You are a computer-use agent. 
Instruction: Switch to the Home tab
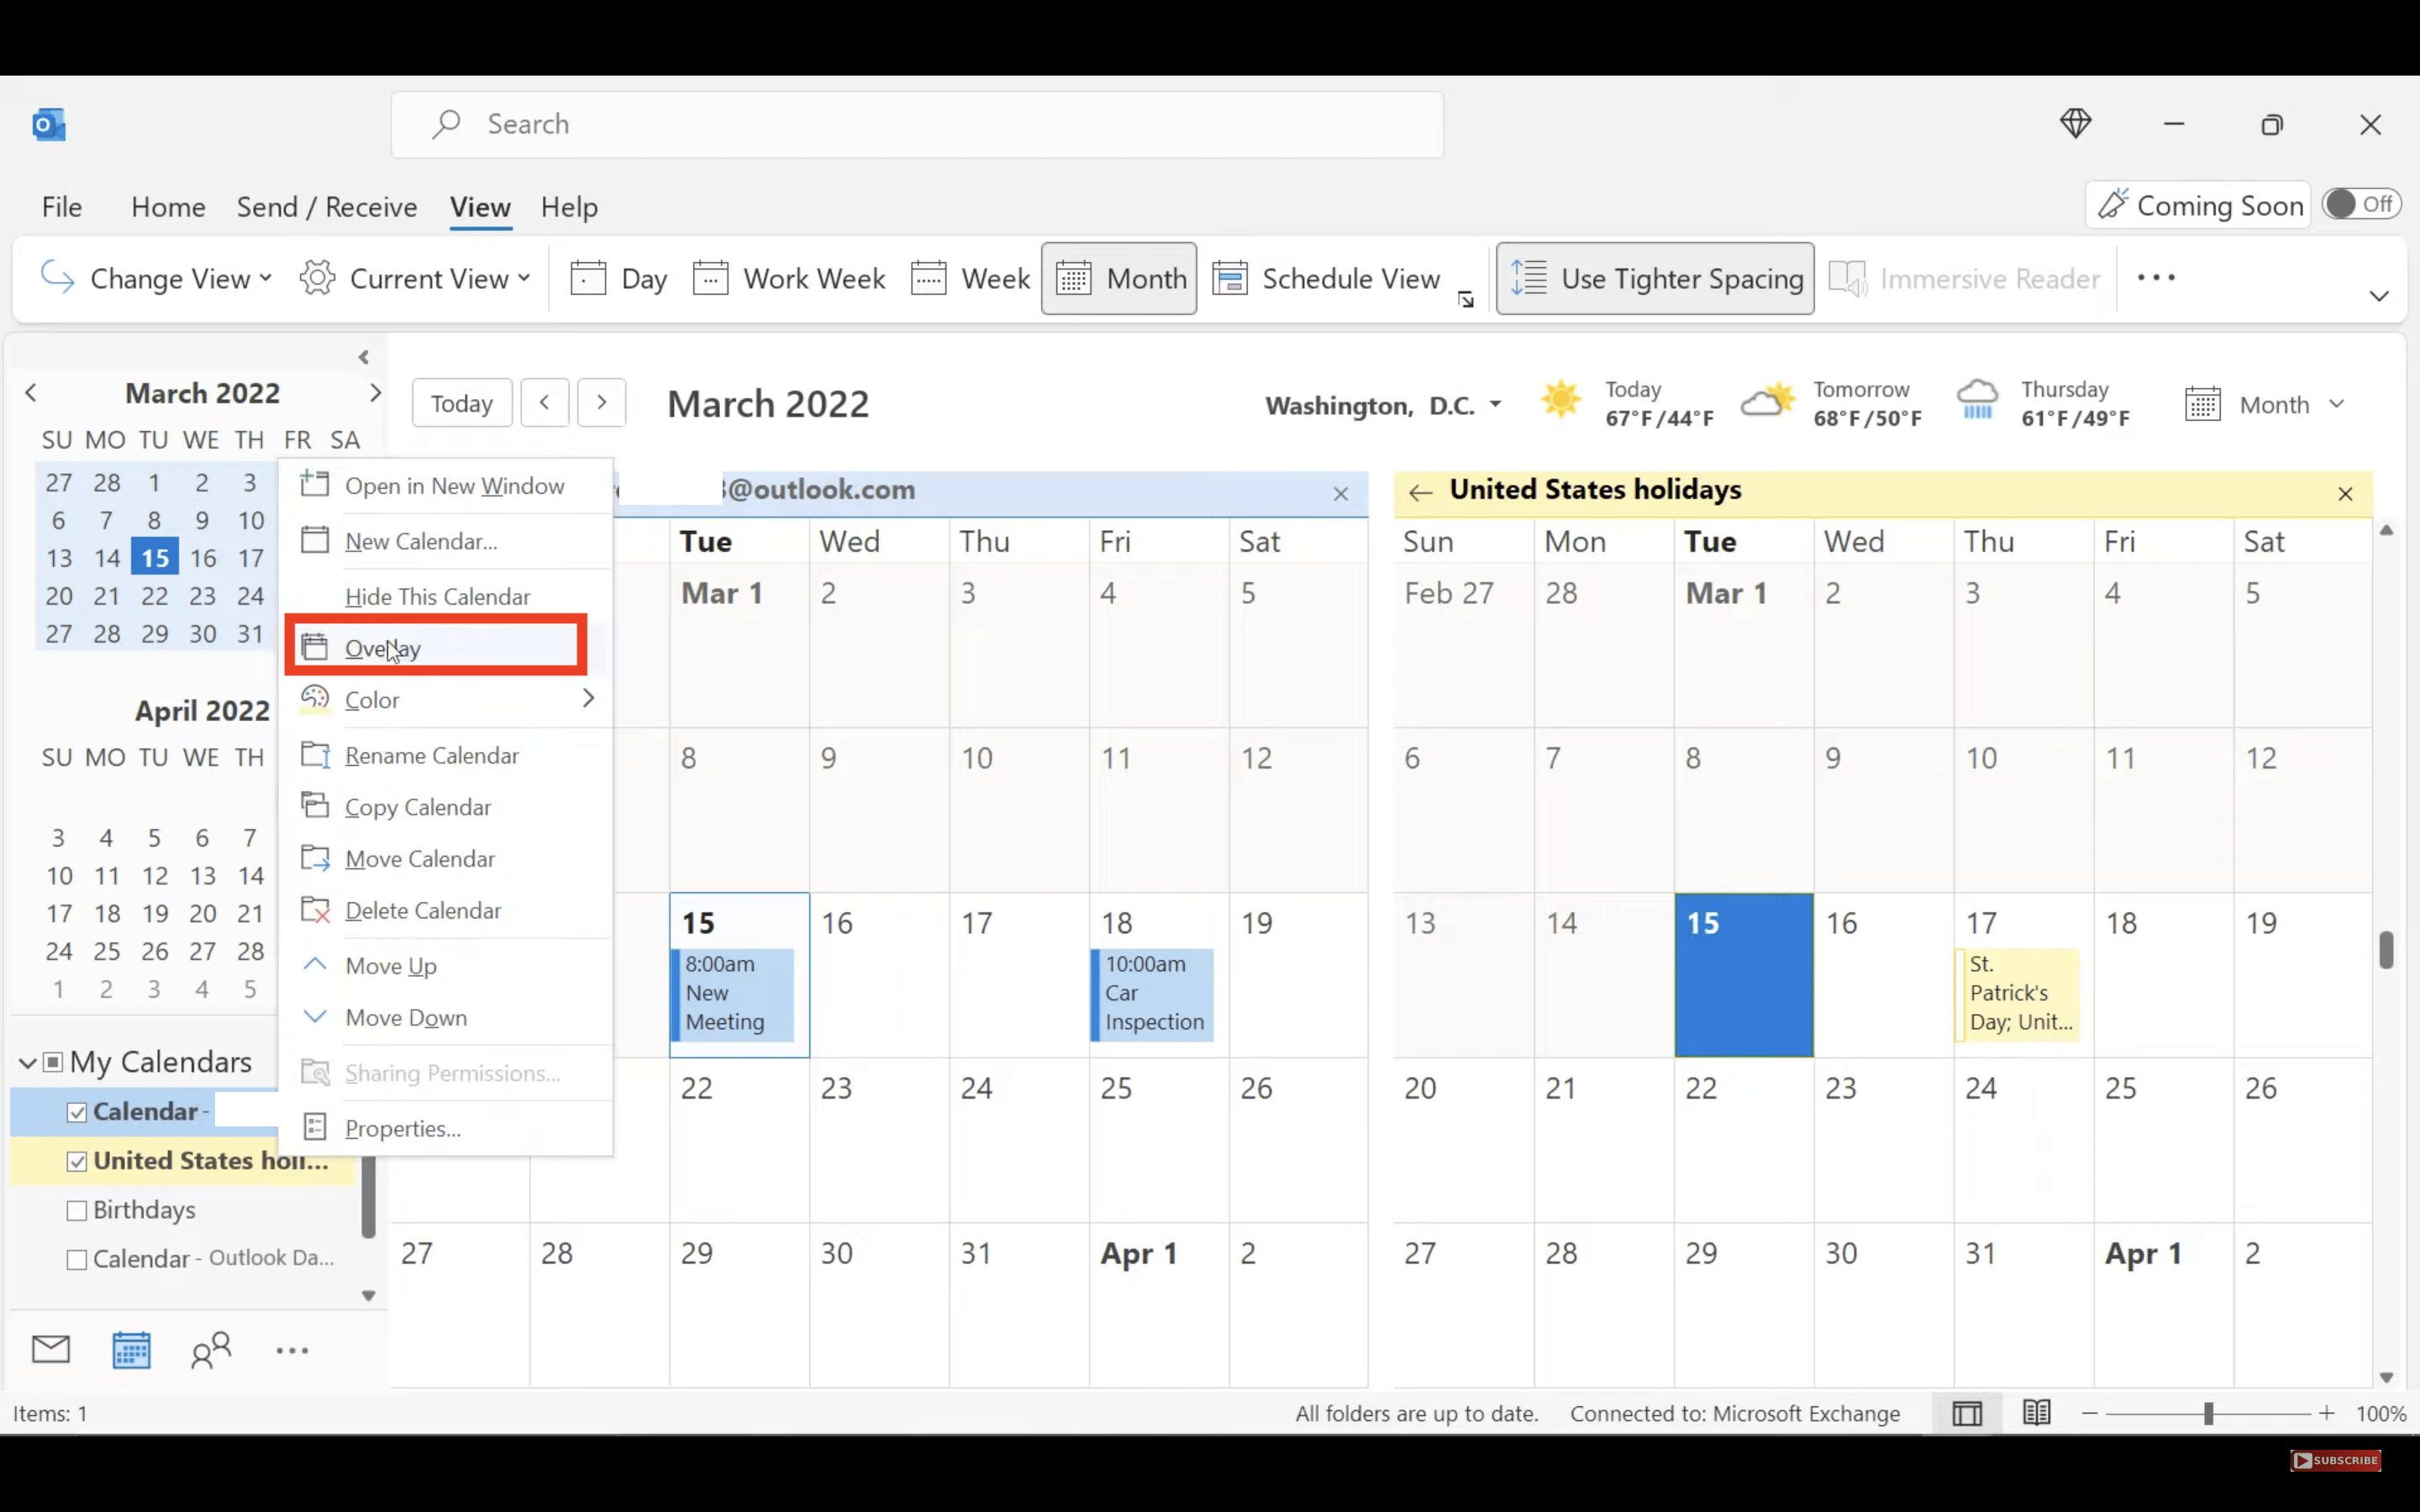(168, 207)
